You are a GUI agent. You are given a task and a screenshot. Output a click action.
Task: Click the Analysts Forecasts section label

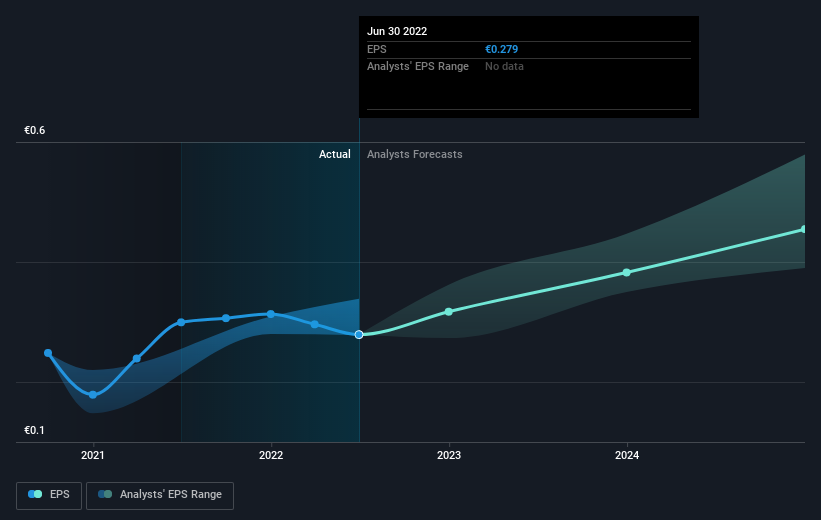click(x=415, y=154)
